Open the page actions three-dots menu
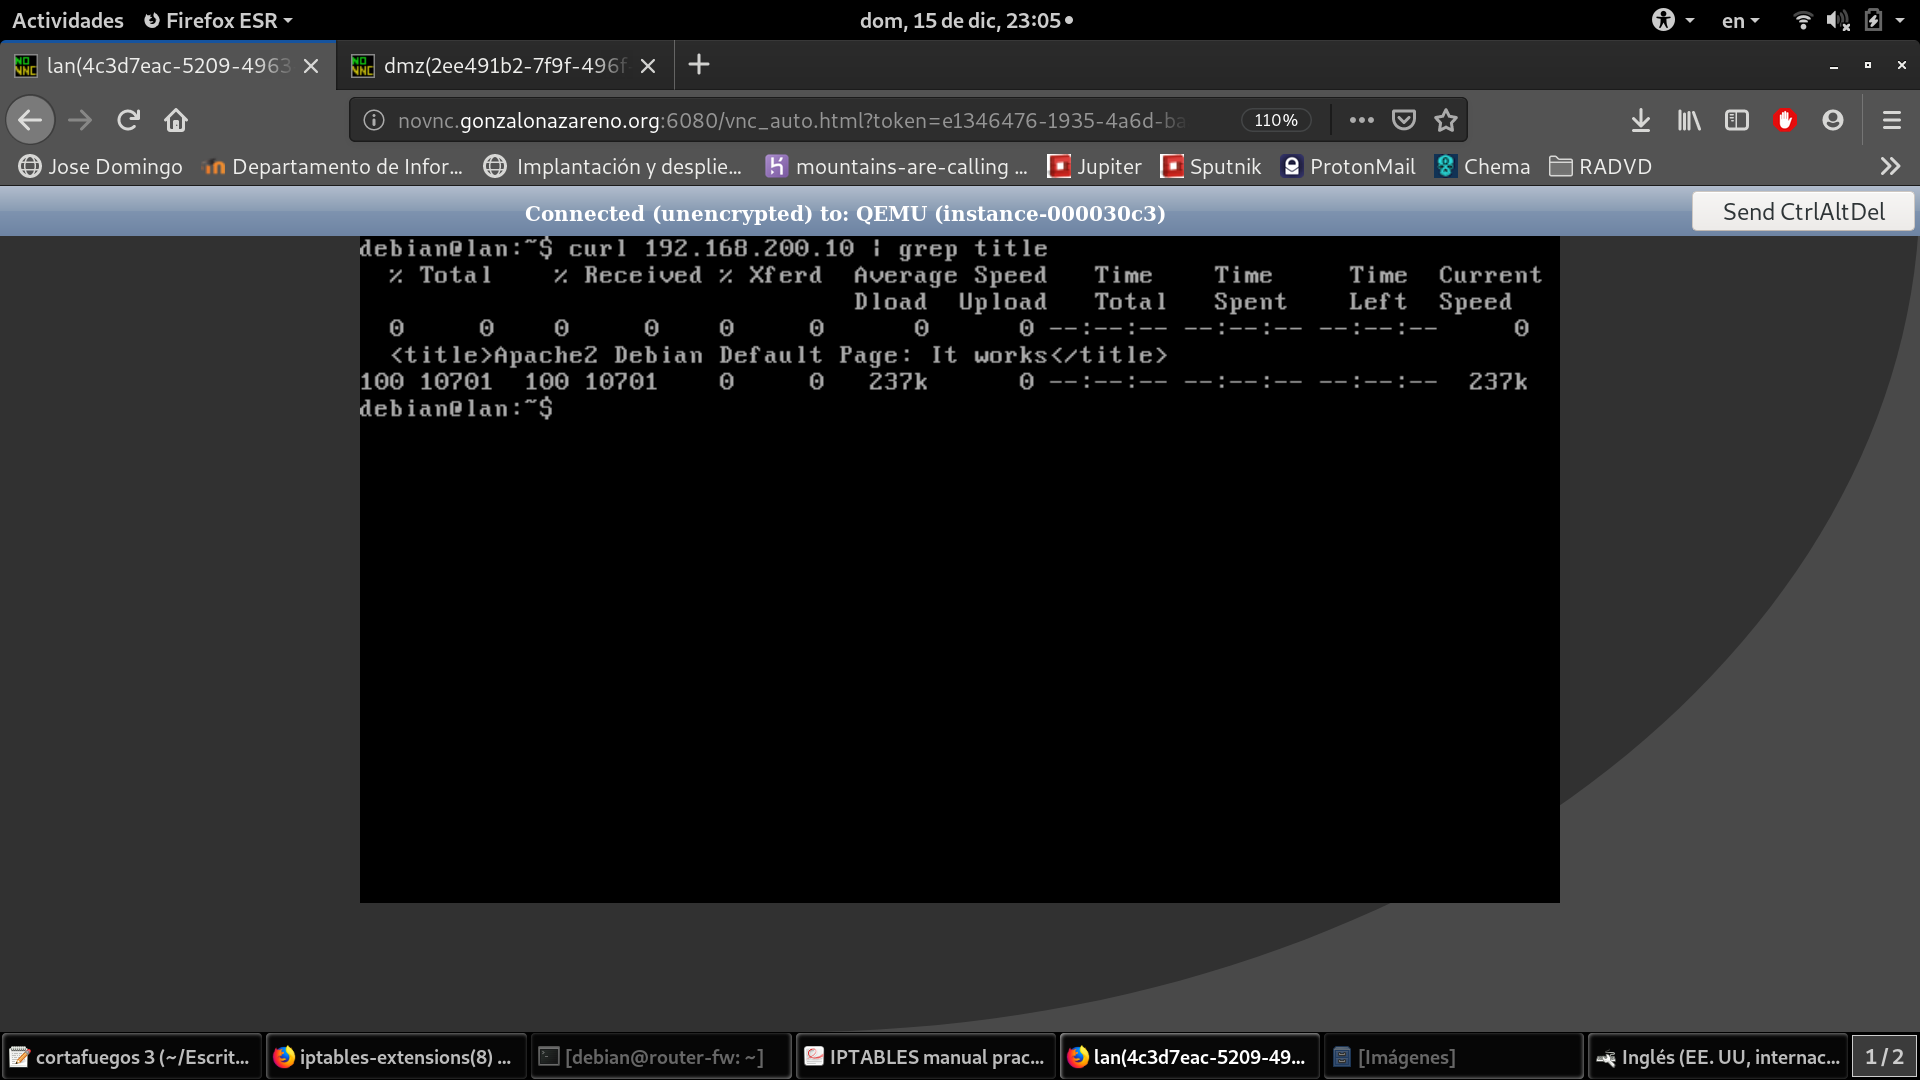This screenshot has width=1920, height=1080. (1361, 120)
